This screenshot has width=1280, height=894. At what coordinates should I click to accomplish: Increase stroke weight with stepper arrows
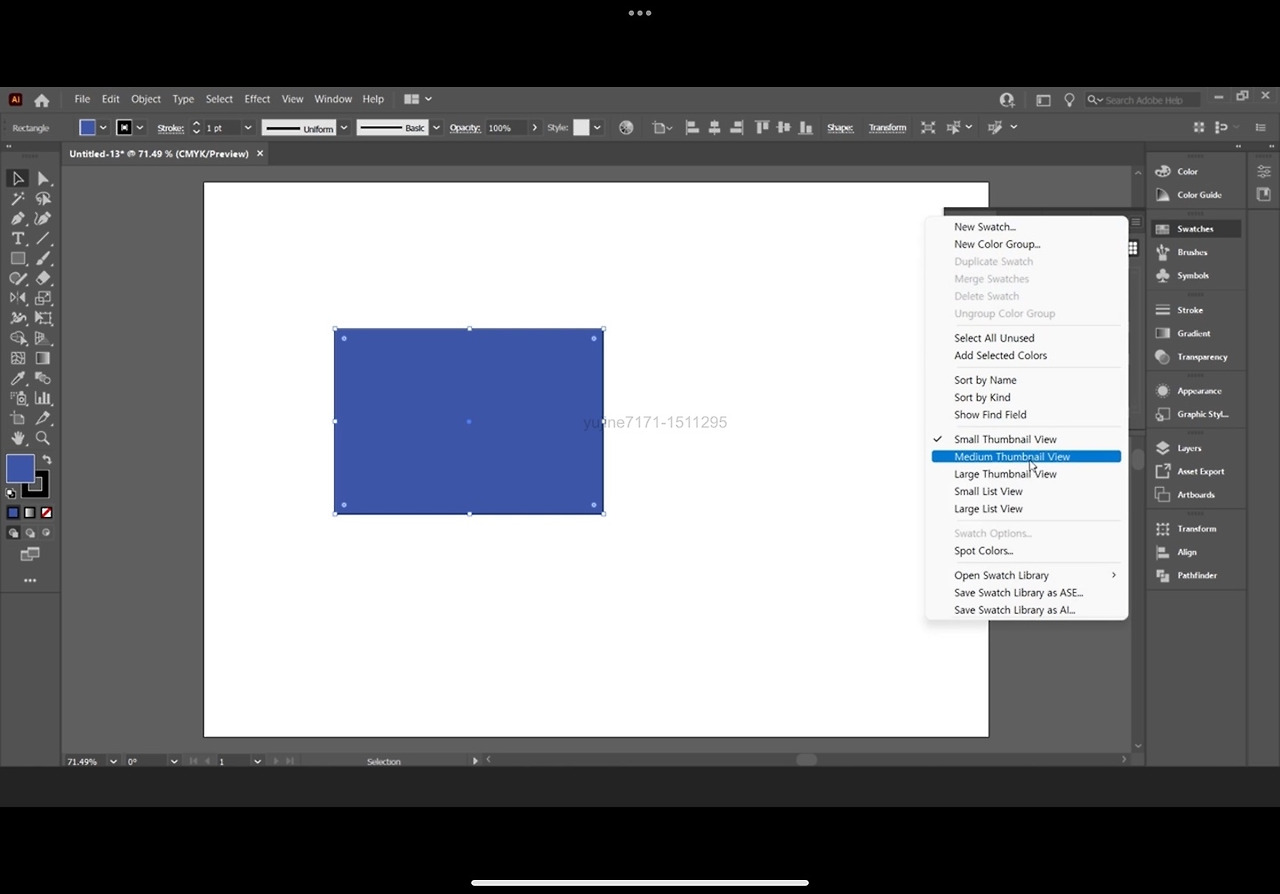pyautogui.click(x=196, y=124)
